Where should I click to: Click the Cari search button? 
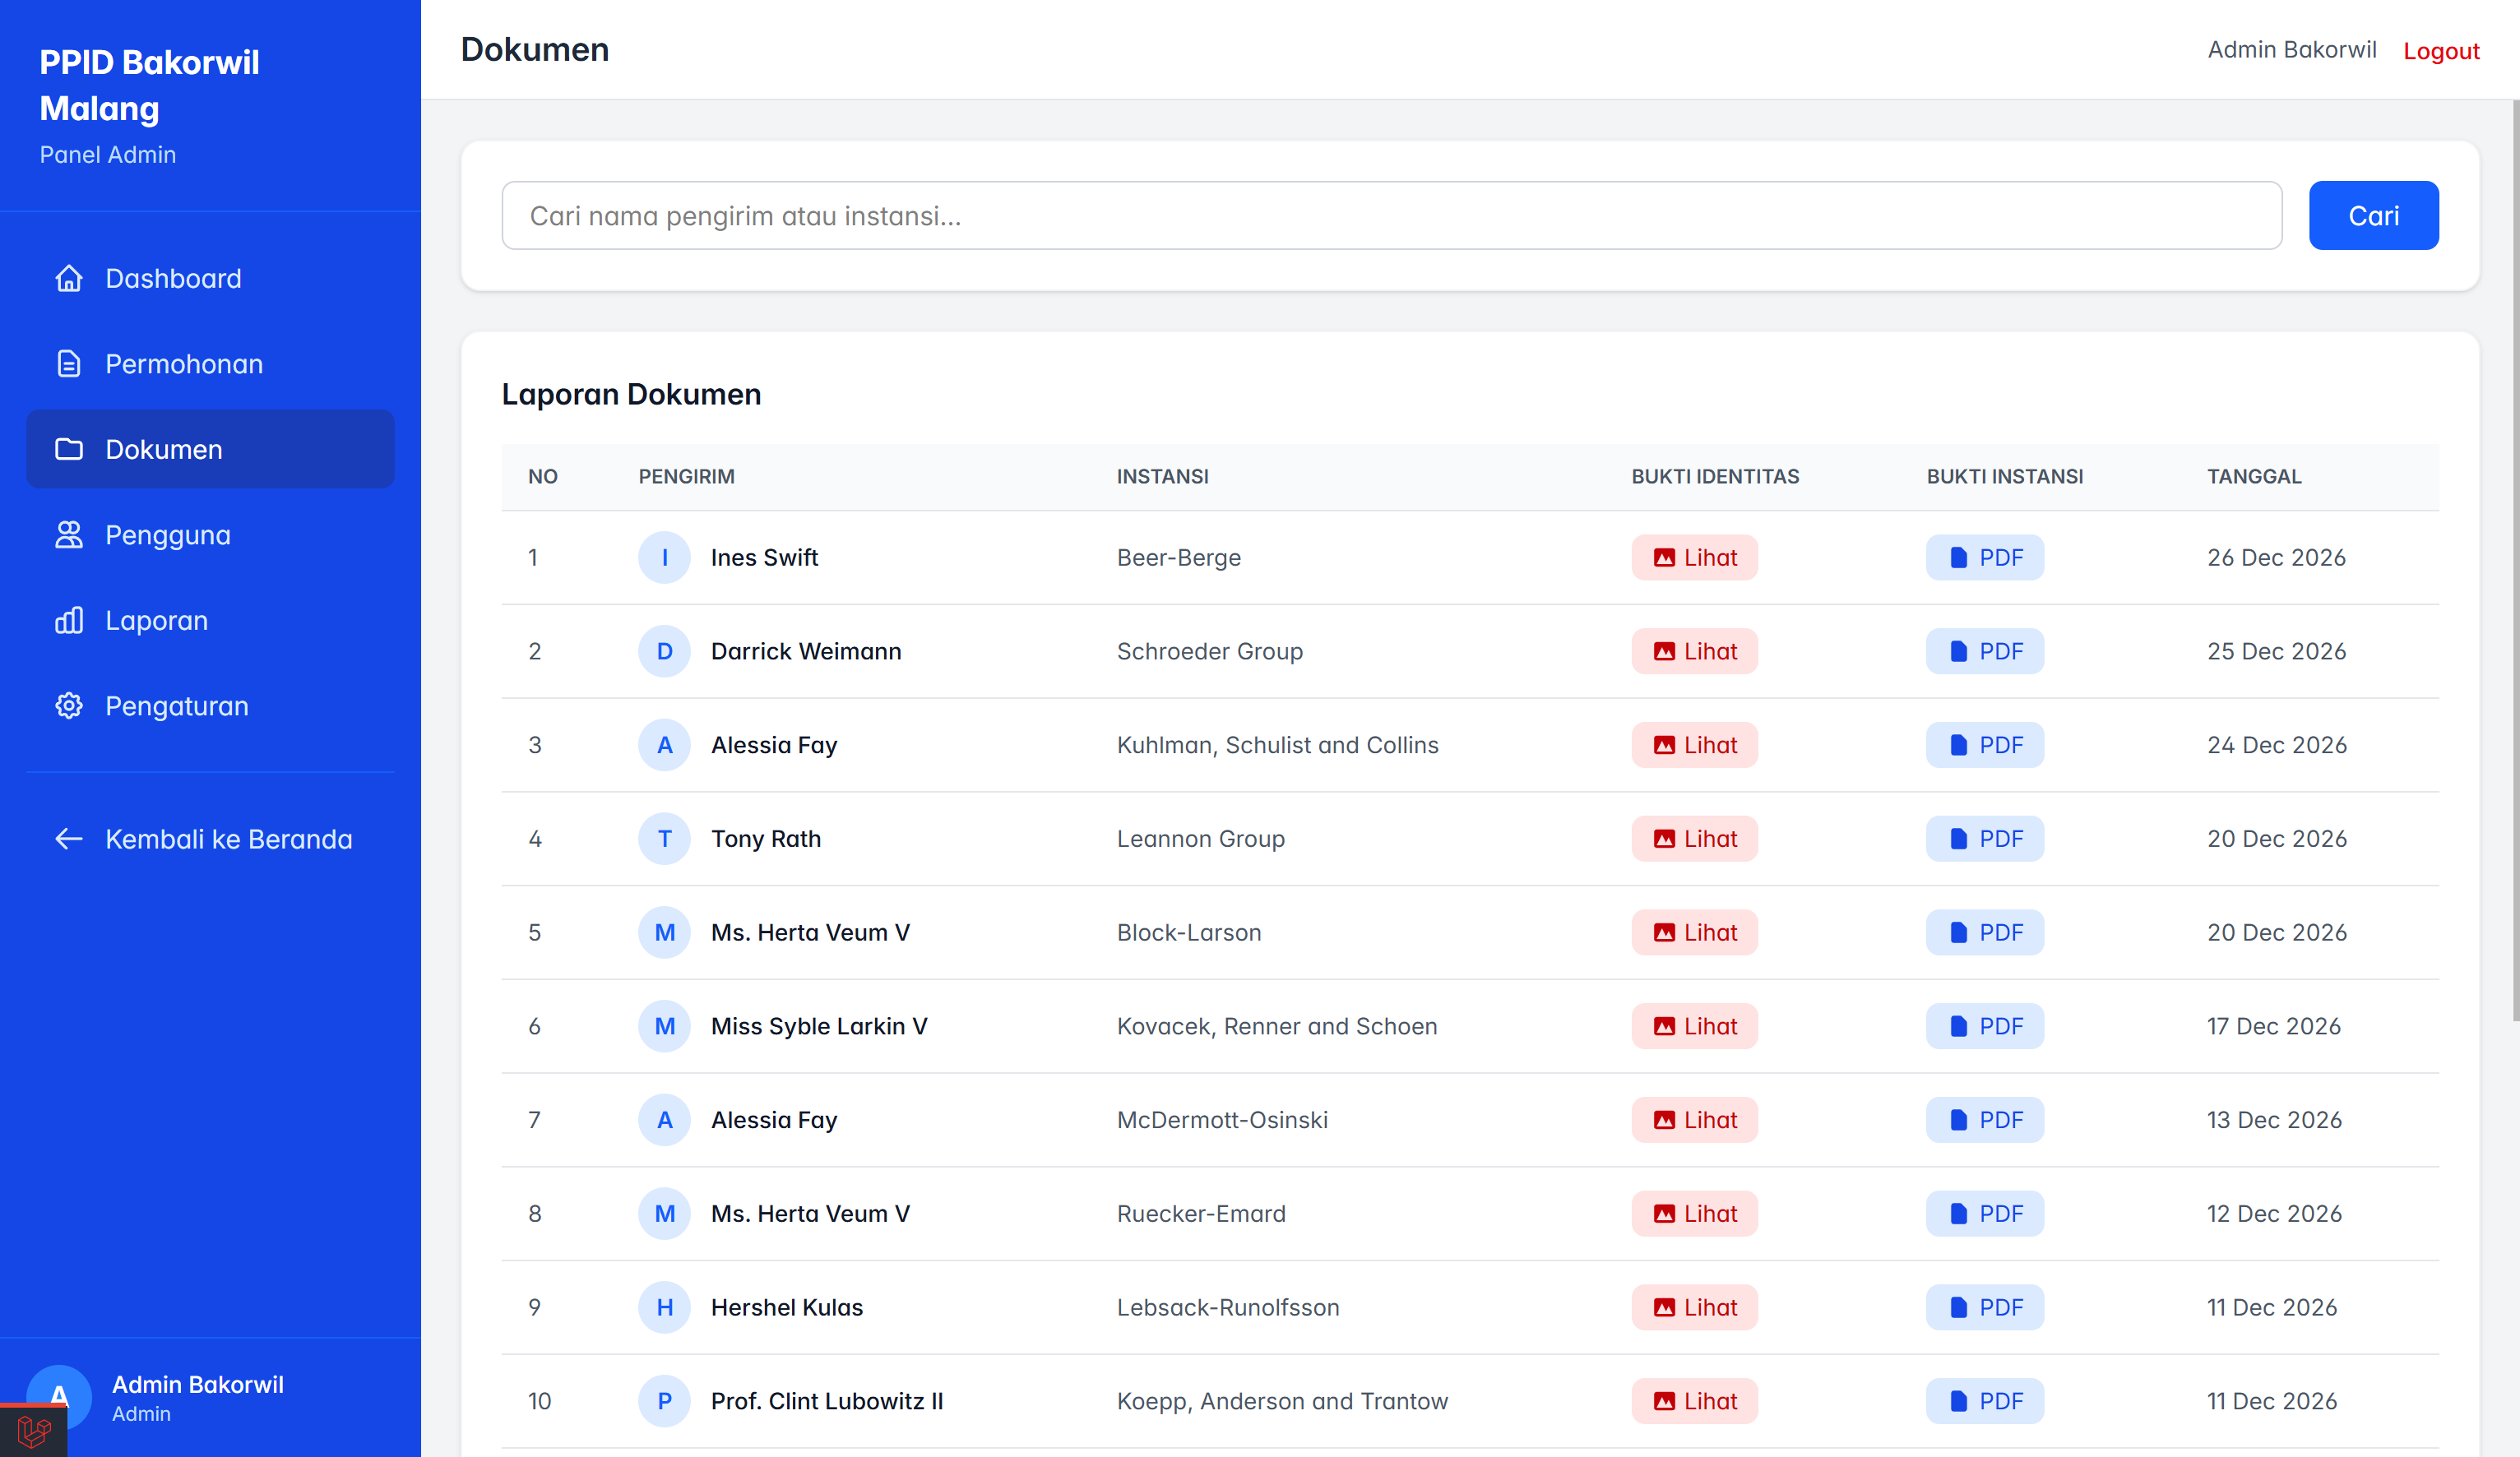click(2373, 215)
